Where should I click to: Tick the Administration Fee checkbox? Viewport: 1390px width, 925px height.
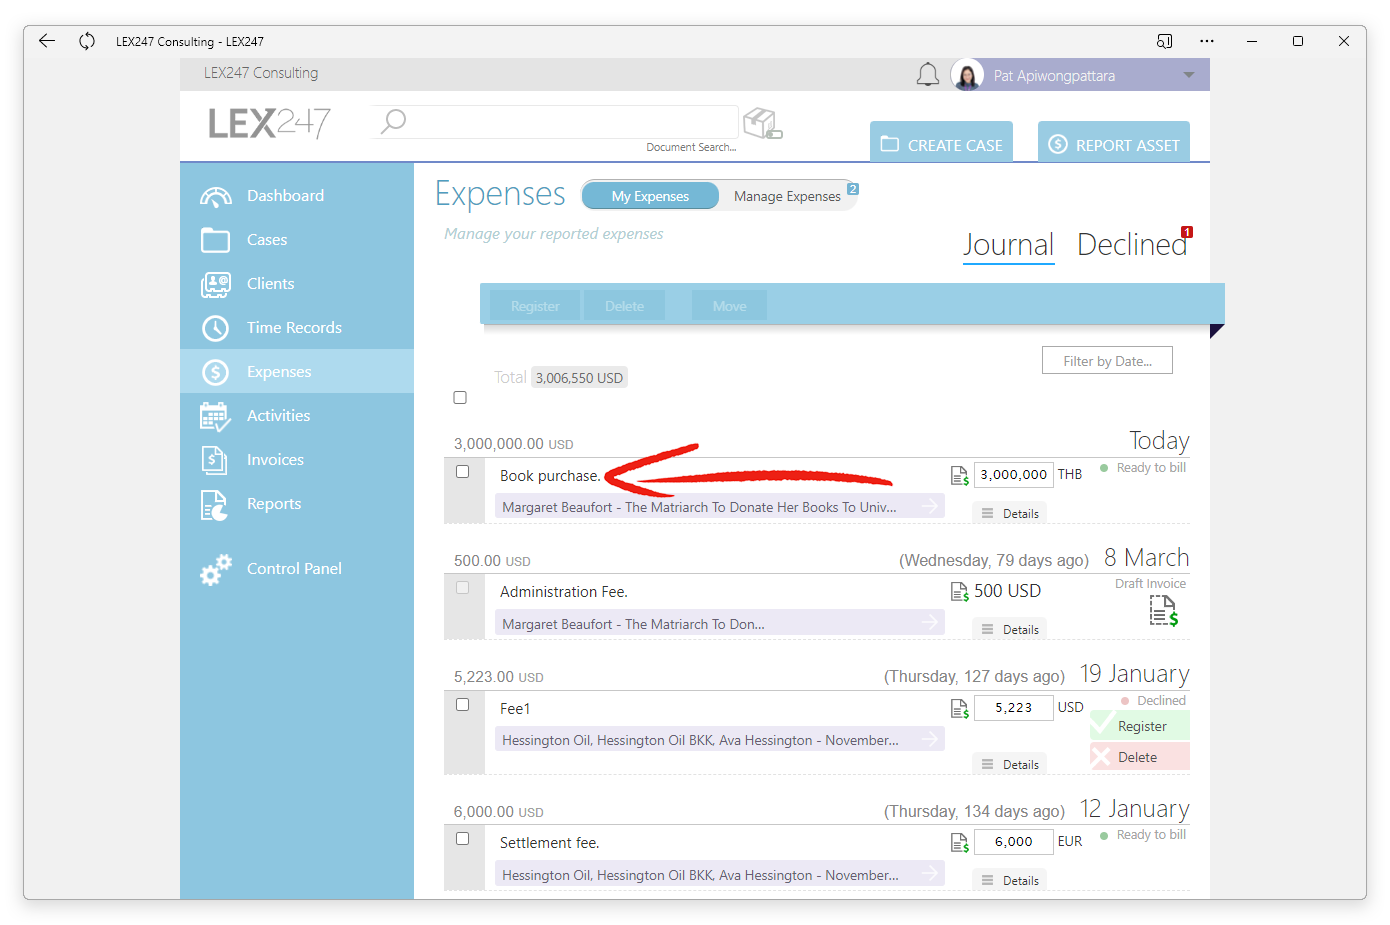(462, 587)
